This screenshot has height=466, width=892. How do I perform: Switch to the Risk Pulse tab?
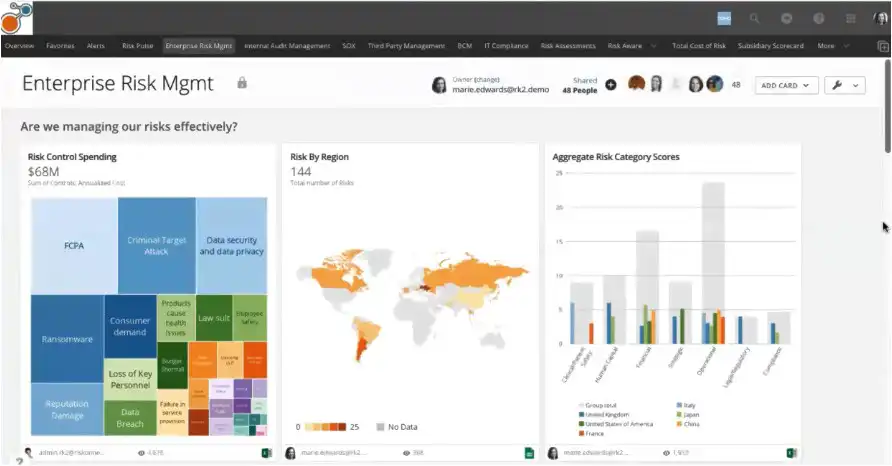[138, 46]
